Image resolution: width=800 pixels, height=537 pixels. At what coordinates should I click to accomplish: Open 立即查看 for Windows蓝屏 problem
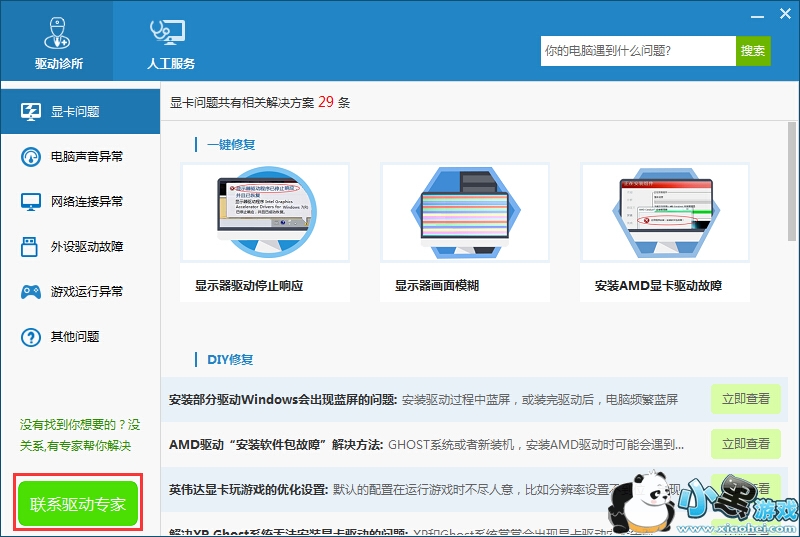point(746,399)
